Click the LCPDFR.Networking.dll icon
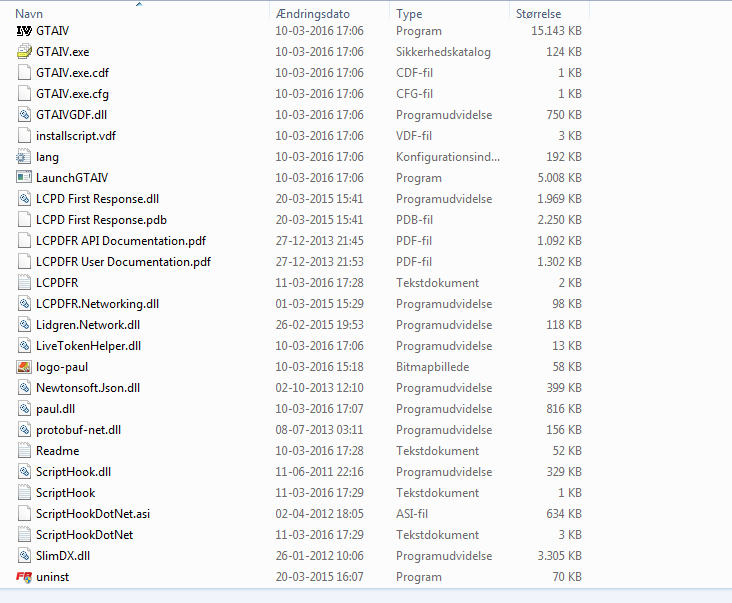The image size is (732, 603). (24, 304)
